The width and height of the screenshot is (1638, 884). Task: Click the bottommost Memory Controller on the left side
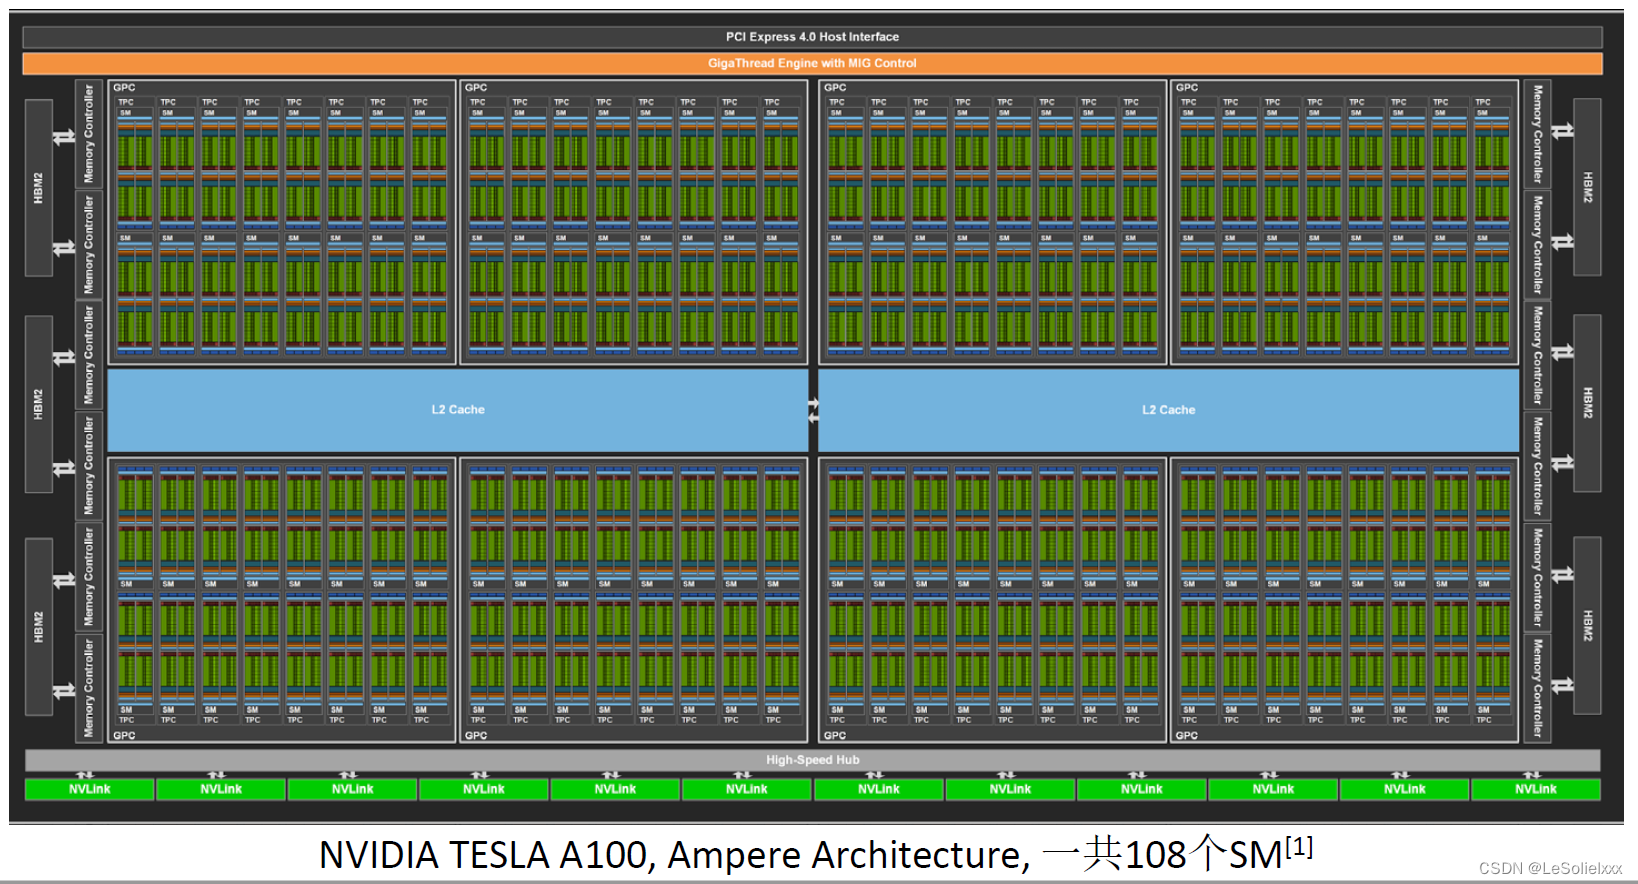89,688
